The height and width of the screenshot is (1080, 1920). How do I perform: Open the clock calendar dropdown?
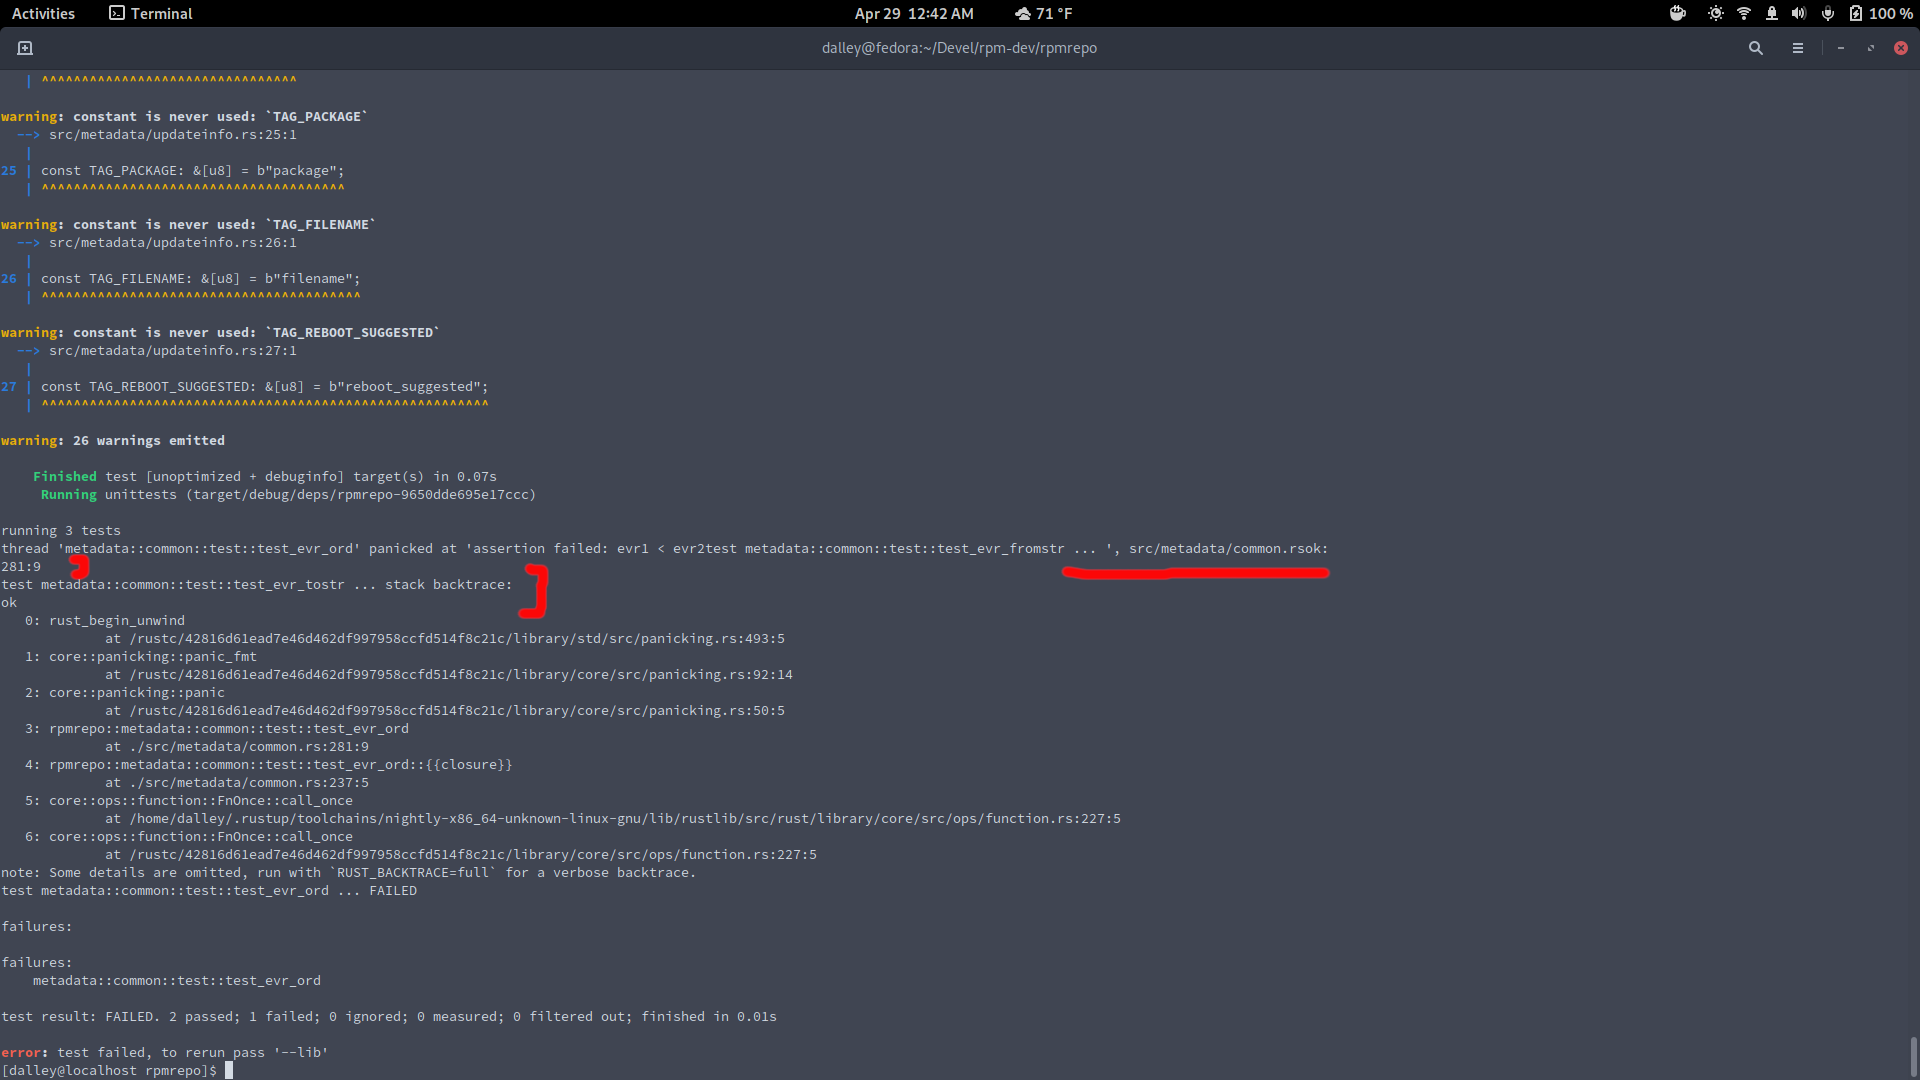click(913, 13)
